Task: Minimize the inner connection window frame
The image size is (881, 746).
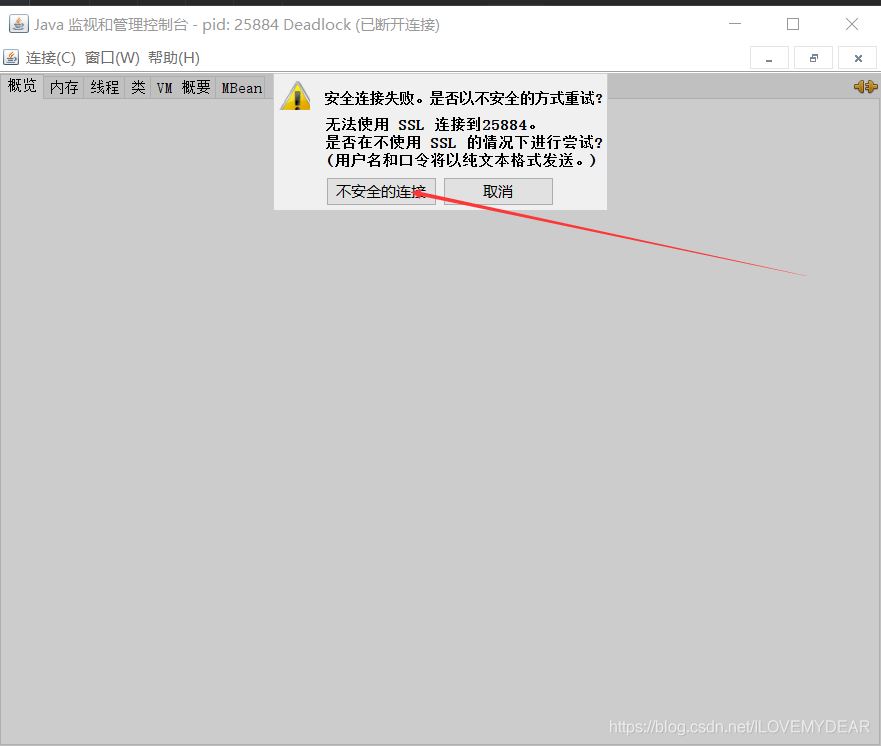Action: tap(768, 58)
